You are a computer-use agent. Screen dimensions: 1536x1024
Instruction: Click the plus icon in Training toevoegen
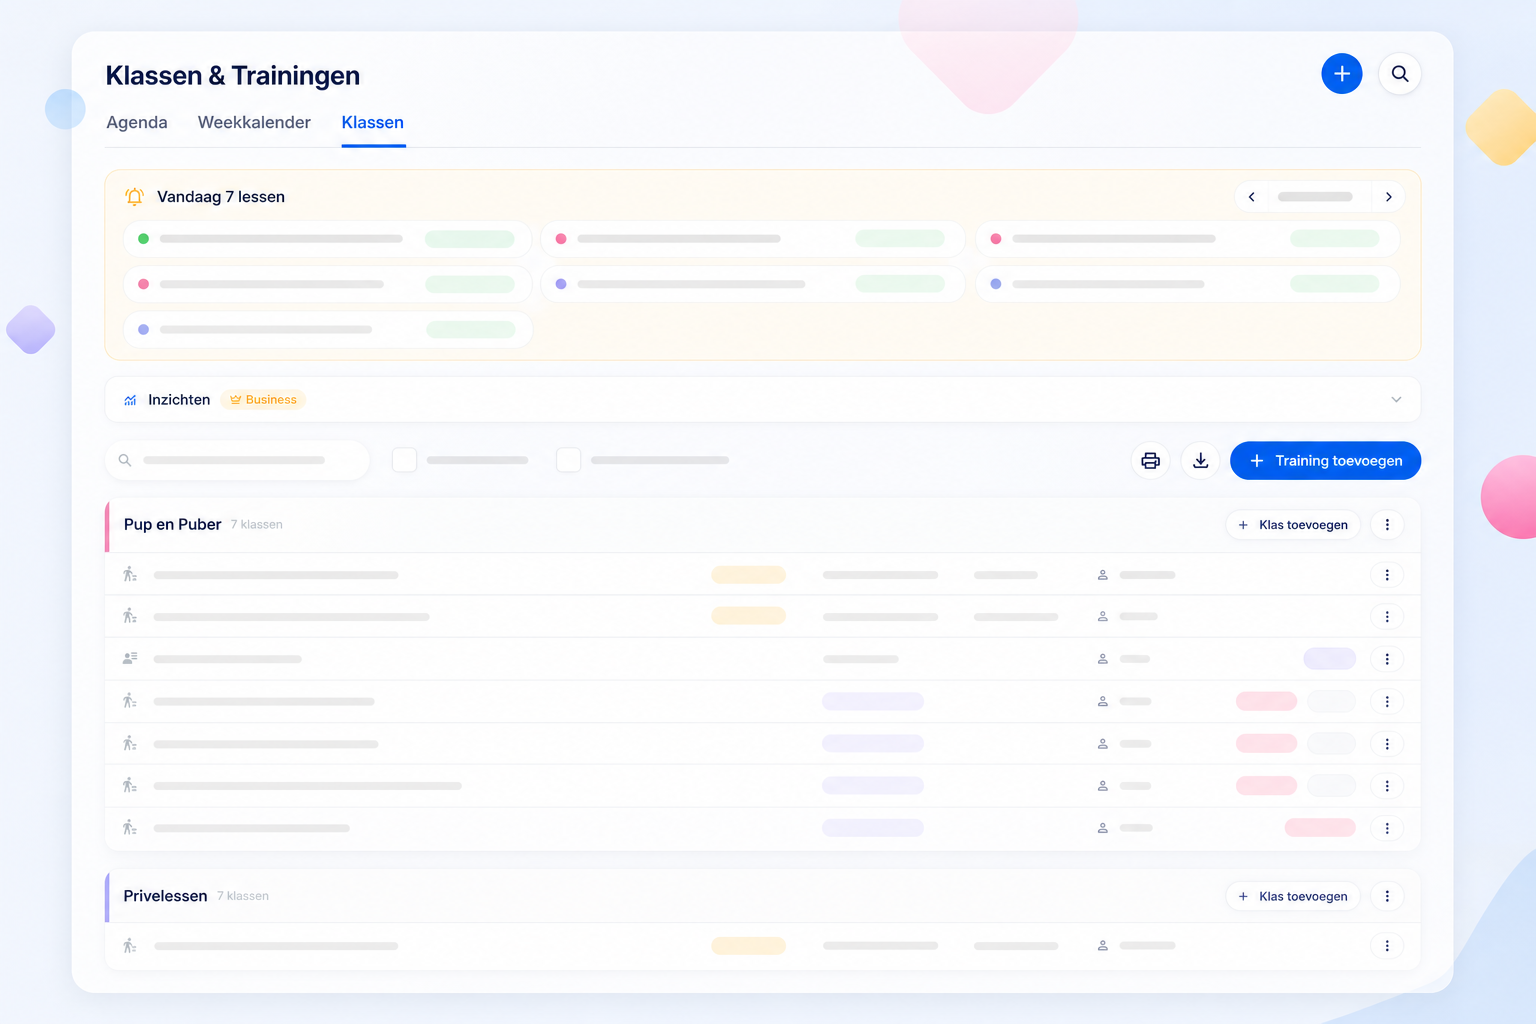pyautogui.click(x=1257, y=461)
